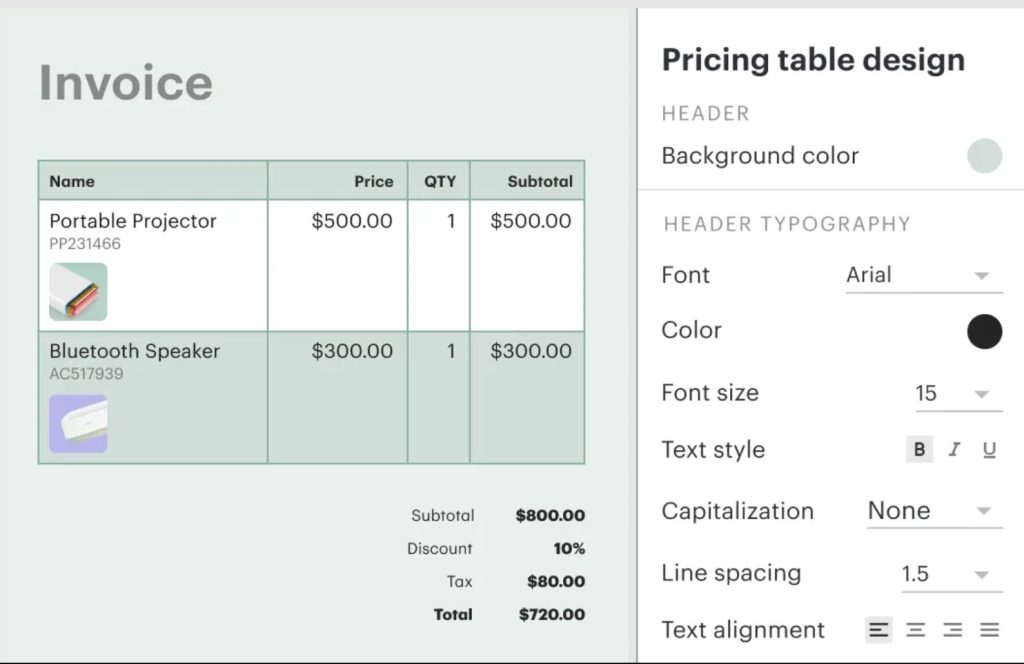
Task: Open the black typography Color swatch
Action: [984, 331]
